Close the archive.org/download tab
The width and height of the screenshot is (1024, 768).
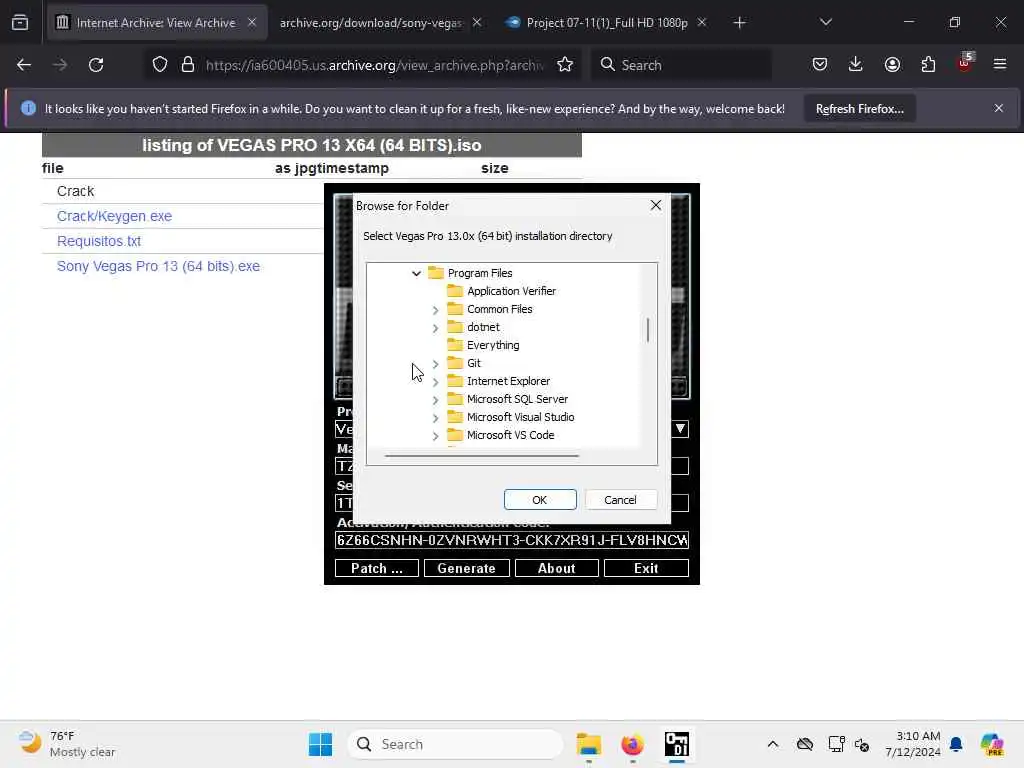click(x=477, y=22)
